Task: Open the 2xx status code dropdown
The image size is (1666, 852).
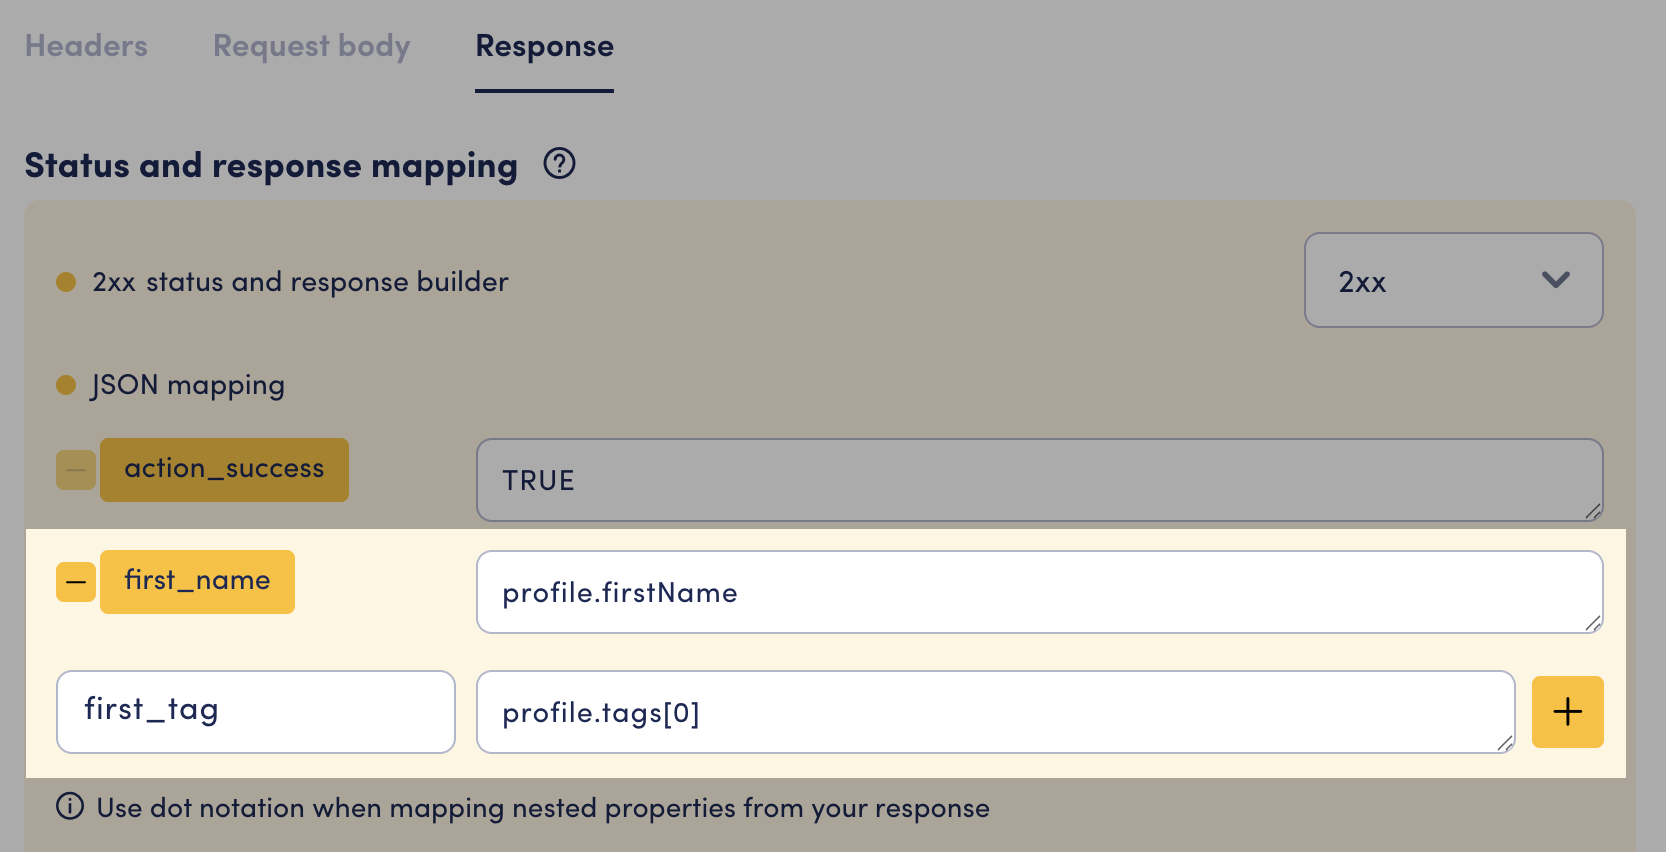Action: click(1452, 281)
